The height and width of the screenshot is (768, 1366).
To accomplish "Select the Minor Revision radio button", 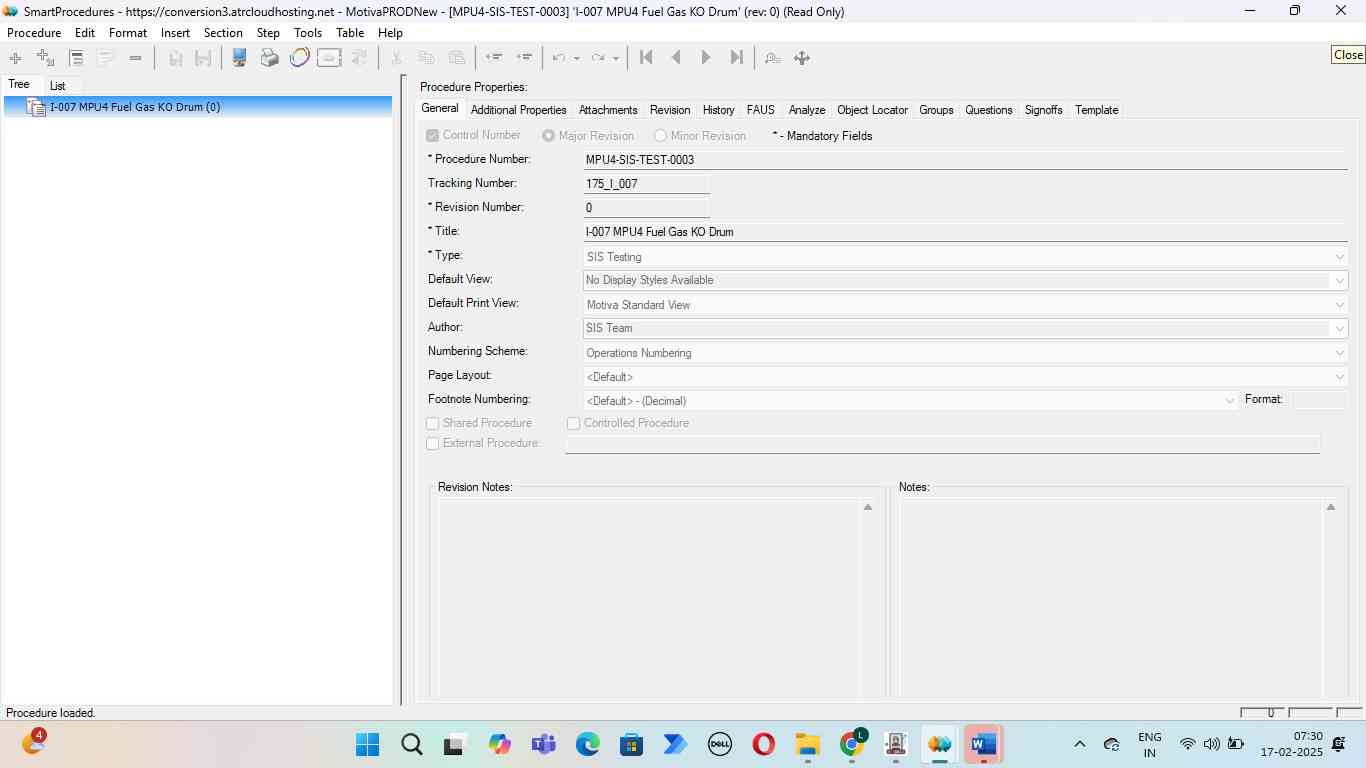I will pyautogui.click(x=660, y=135).
